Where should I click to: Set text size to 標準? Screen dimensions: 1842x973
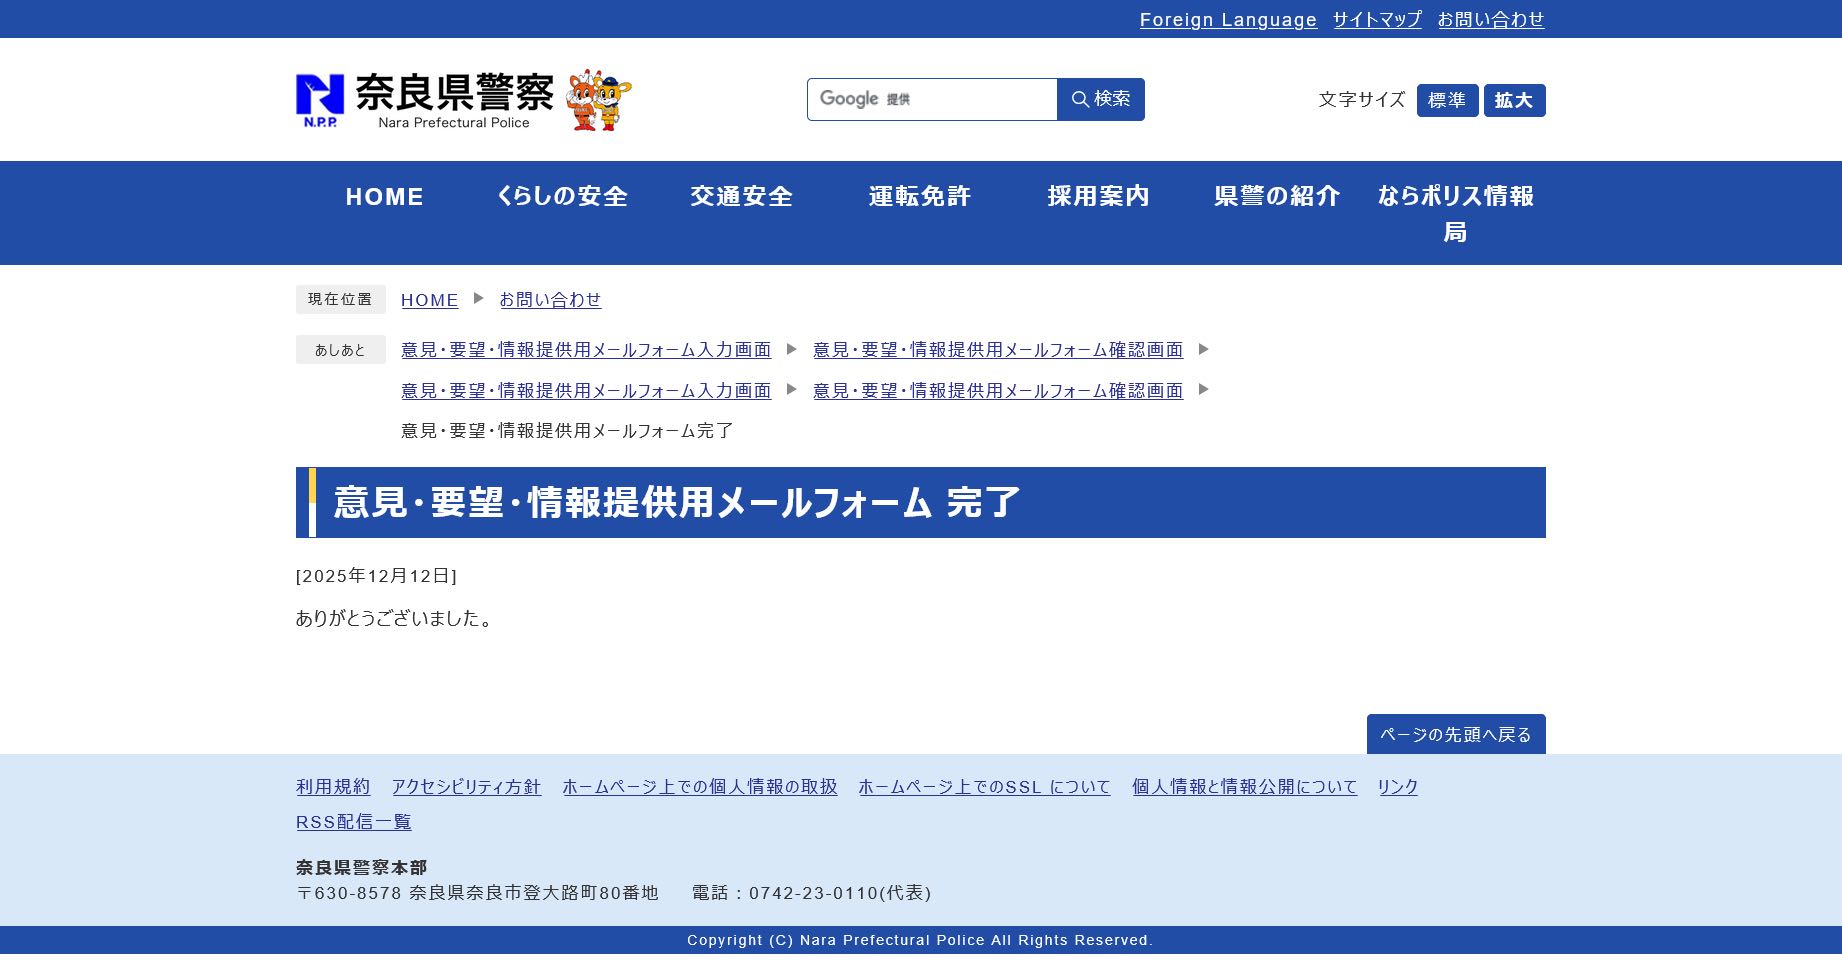click(1446, 100)
